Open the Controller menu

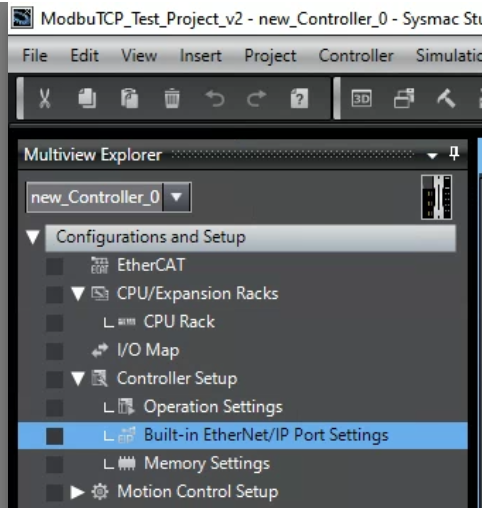coord(356,55)
